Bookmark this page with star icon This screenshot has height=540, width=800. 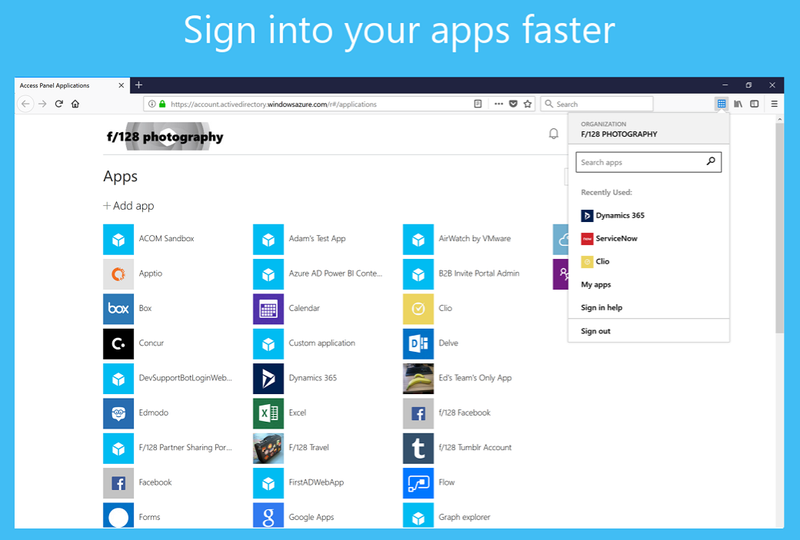[528, 104]
